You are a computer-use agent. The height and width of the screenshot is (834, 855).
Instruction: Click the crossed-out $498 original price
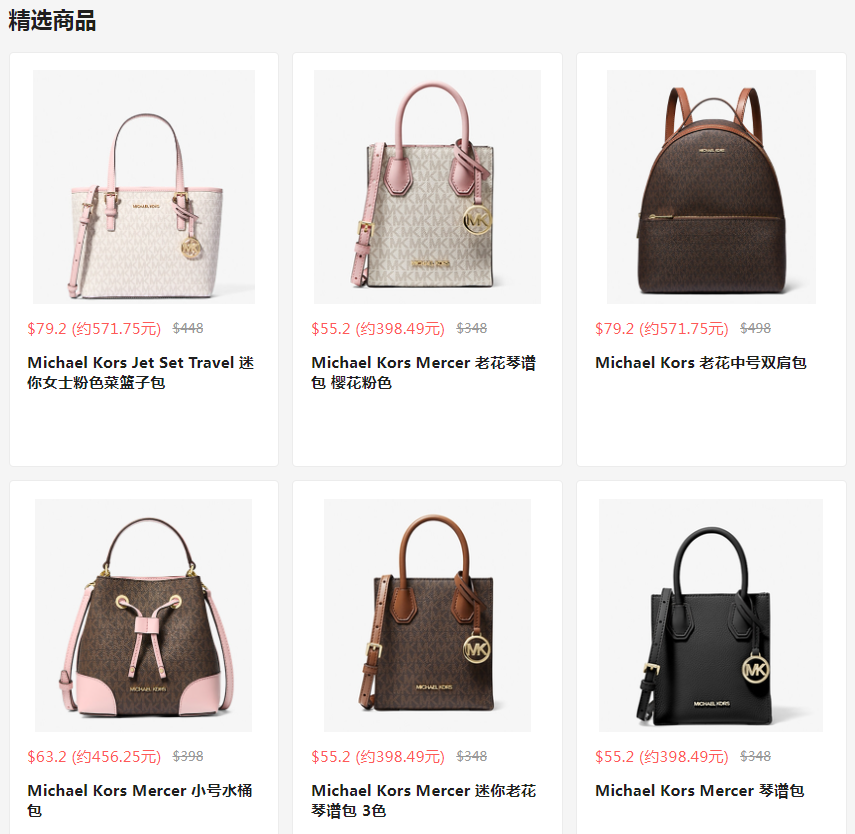pos(755,328)
